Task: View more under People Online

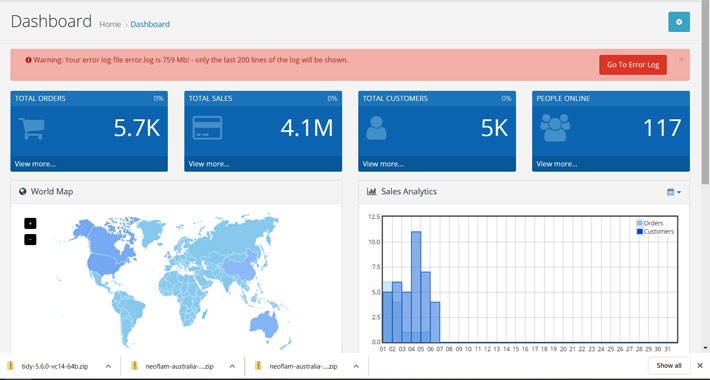Action: [x=556, y=164]
